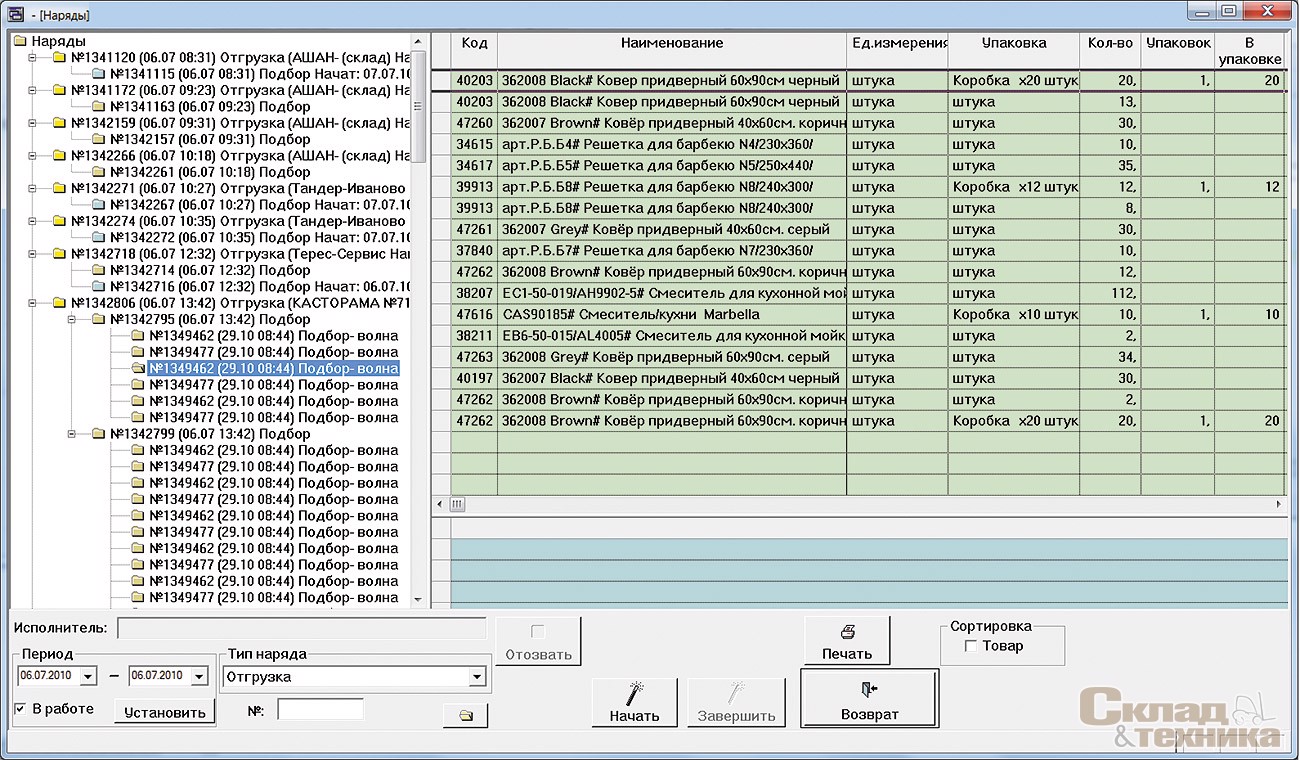Click the Возврат button

coord(869,698)
